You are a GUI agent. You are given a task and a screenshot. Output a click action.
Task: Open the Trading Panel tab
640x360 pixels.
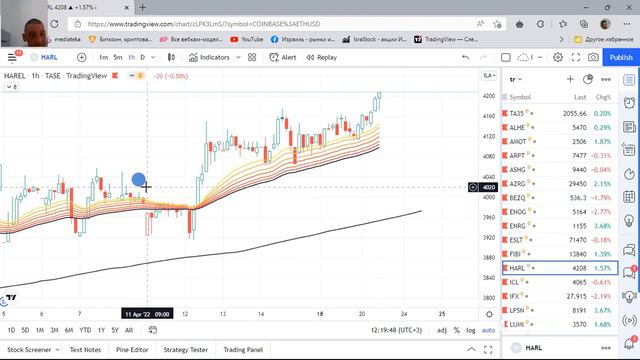243,350
